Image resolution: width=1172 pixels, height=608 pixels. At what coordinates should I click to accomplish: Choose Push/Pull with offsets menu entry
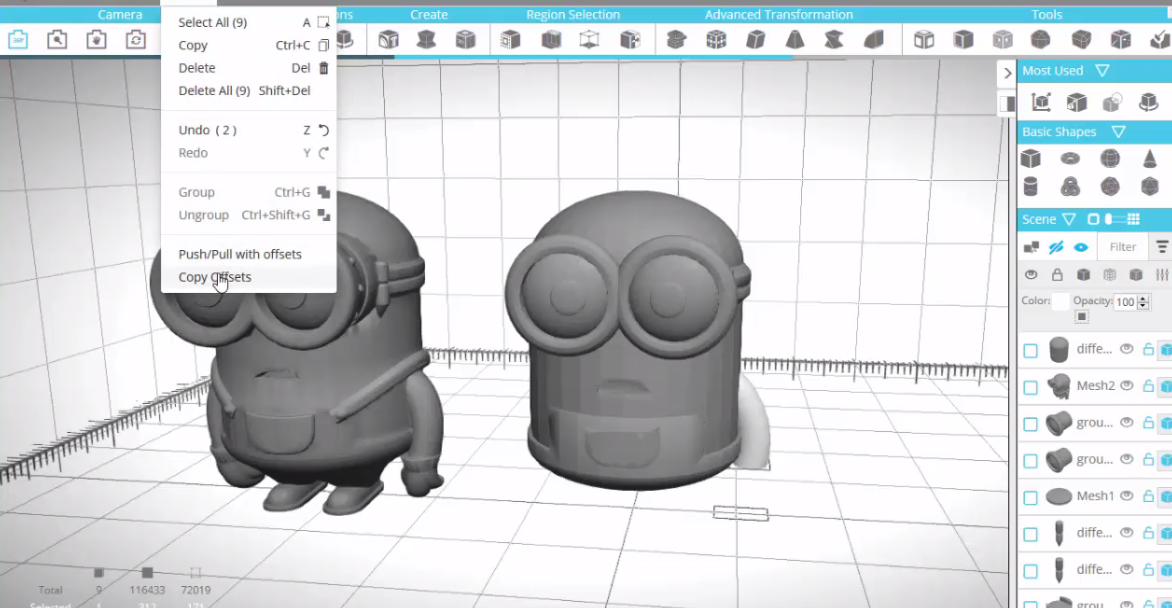249,254
